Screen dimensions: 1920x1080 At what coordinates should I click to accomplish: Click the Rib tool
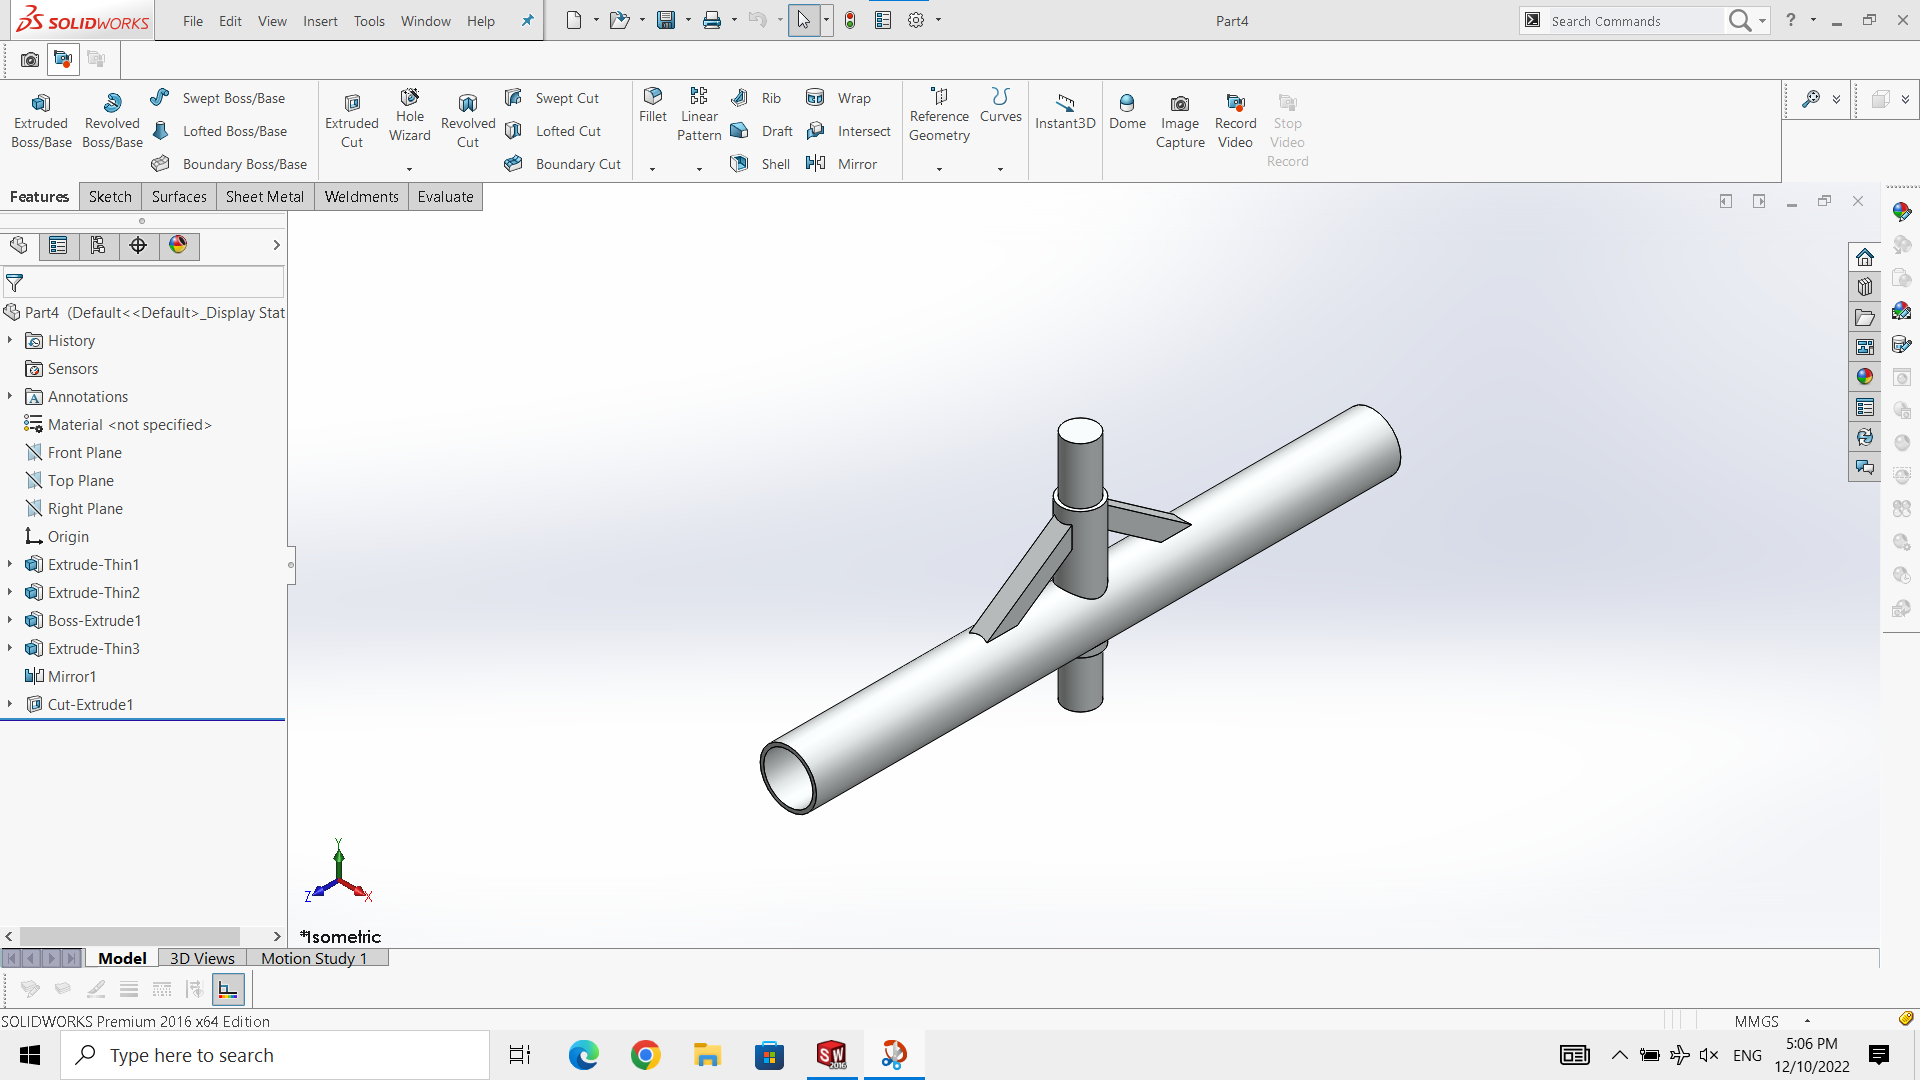pyautogui.click(x=756, y=98)
